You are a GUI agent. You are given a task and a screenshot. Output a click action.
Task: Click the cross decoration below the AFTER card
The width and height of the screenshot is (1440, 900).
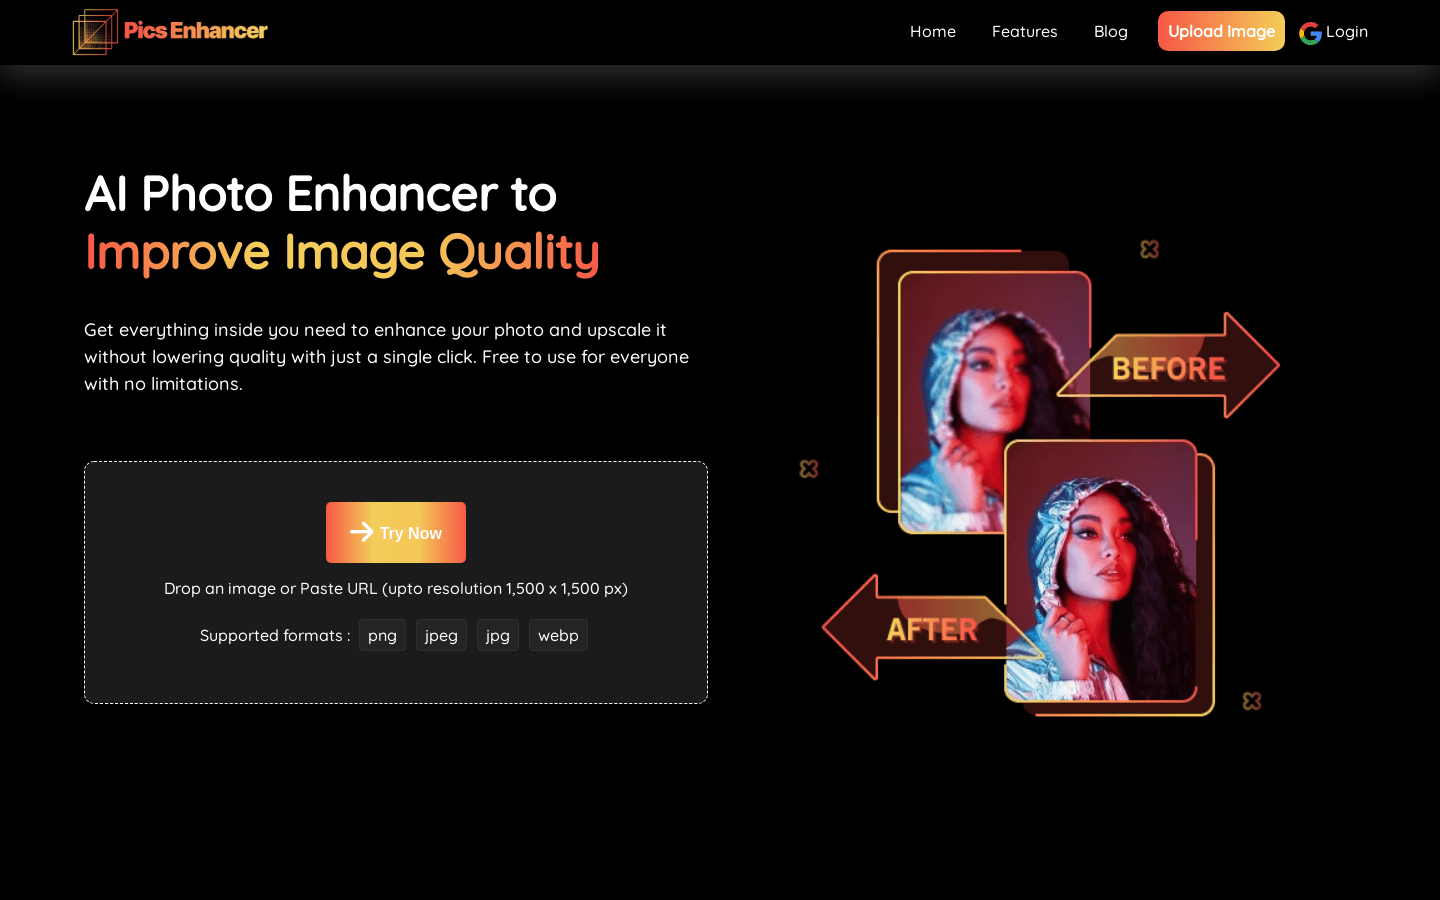tap(1251, 701)
